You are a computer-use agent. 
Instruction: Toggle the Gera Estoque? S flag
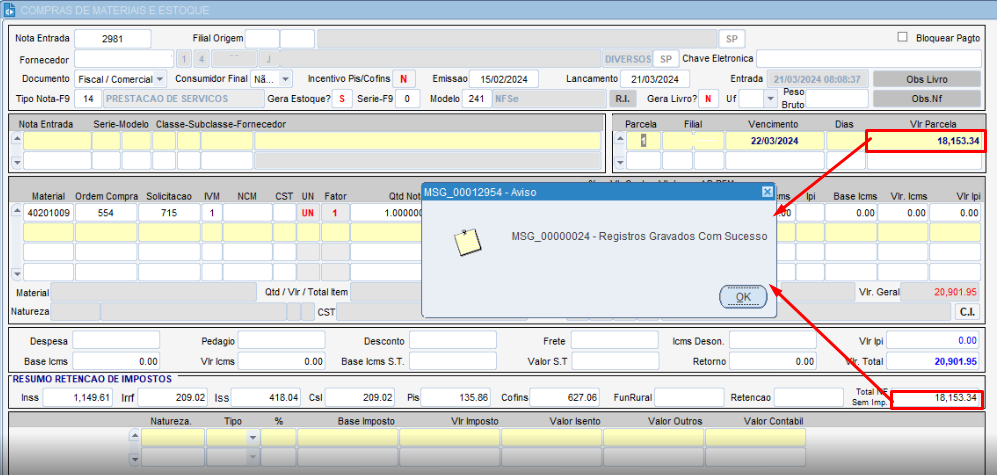coord(342,99)
